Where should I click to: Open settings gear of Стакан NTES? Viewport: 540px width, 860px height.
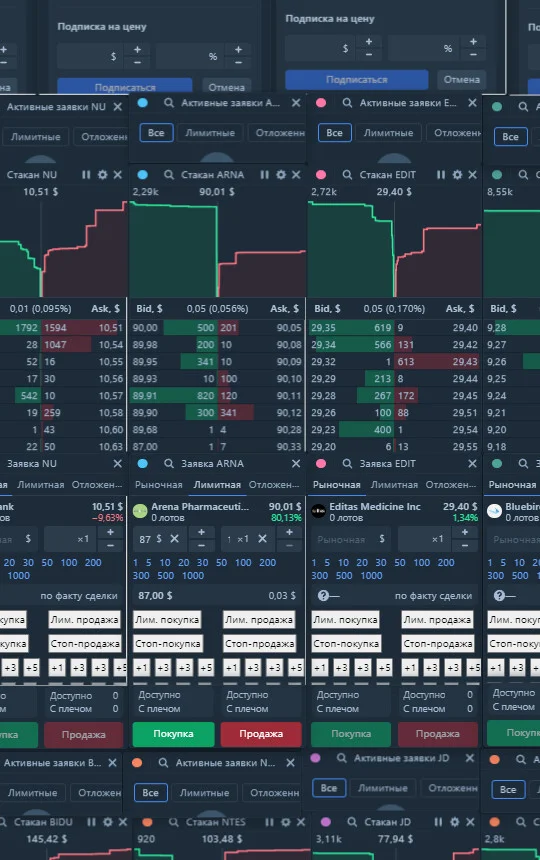click(286, 822)
